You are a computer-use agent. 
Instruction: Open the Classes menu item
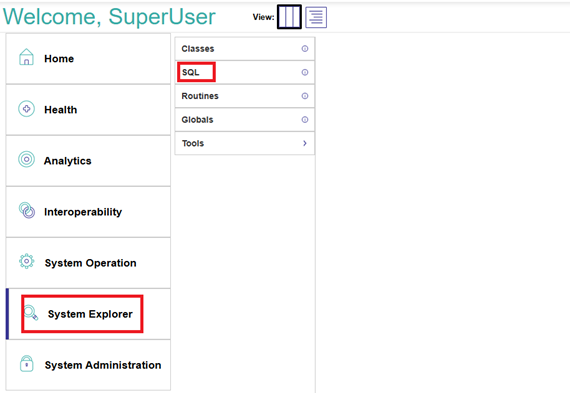click(245, 48)
